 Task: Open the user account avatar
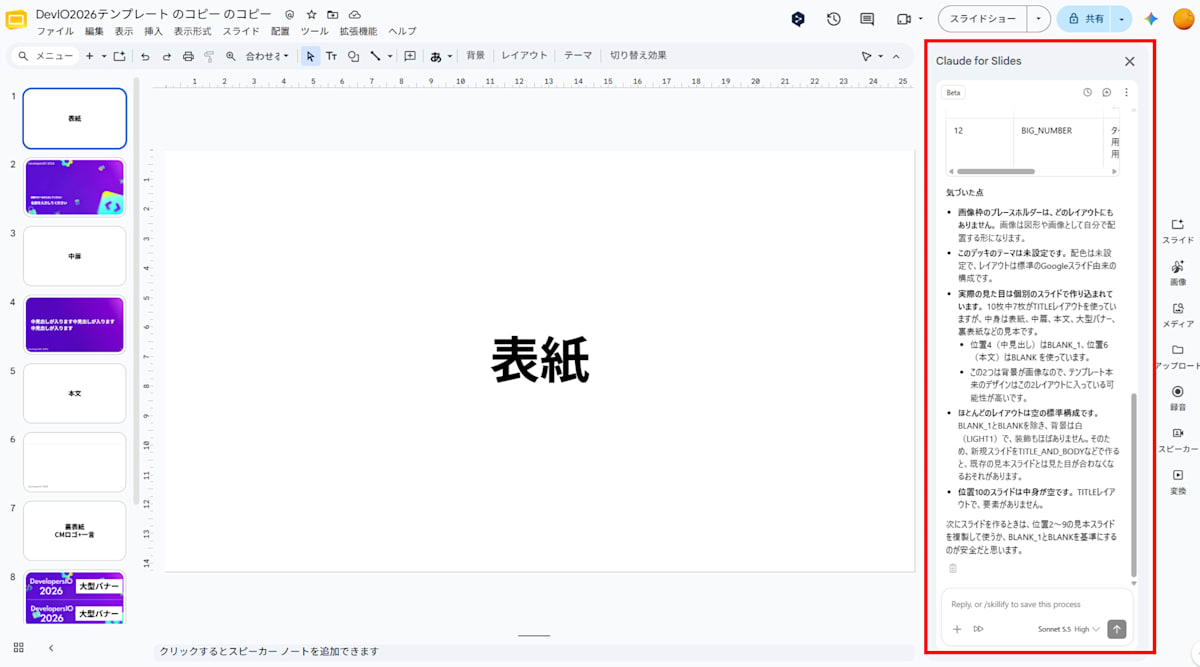coord(1182,19)
